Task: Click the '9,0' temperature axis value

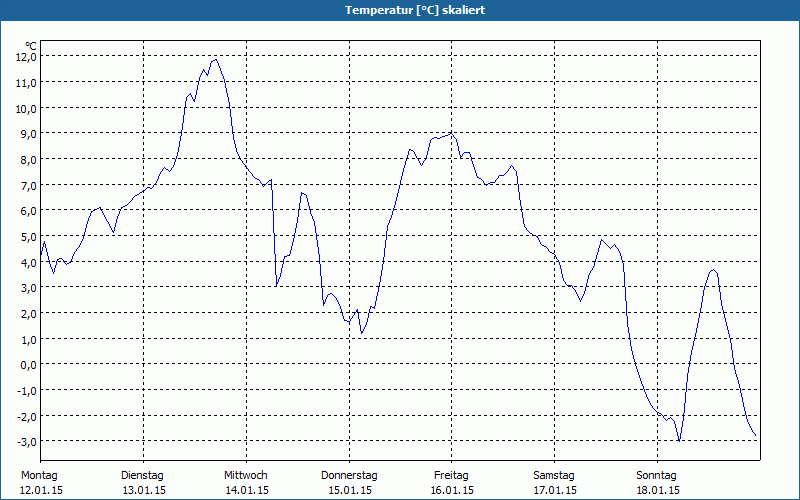Action: 28,134
